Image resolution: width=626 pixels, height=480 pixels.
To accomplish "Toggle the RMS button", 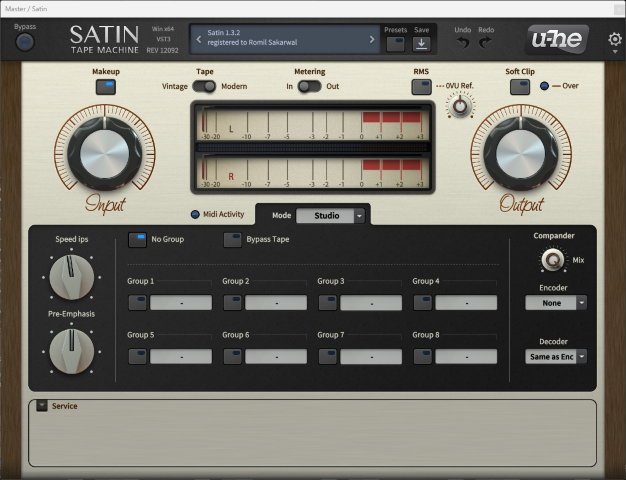I will tap(422, 87).
